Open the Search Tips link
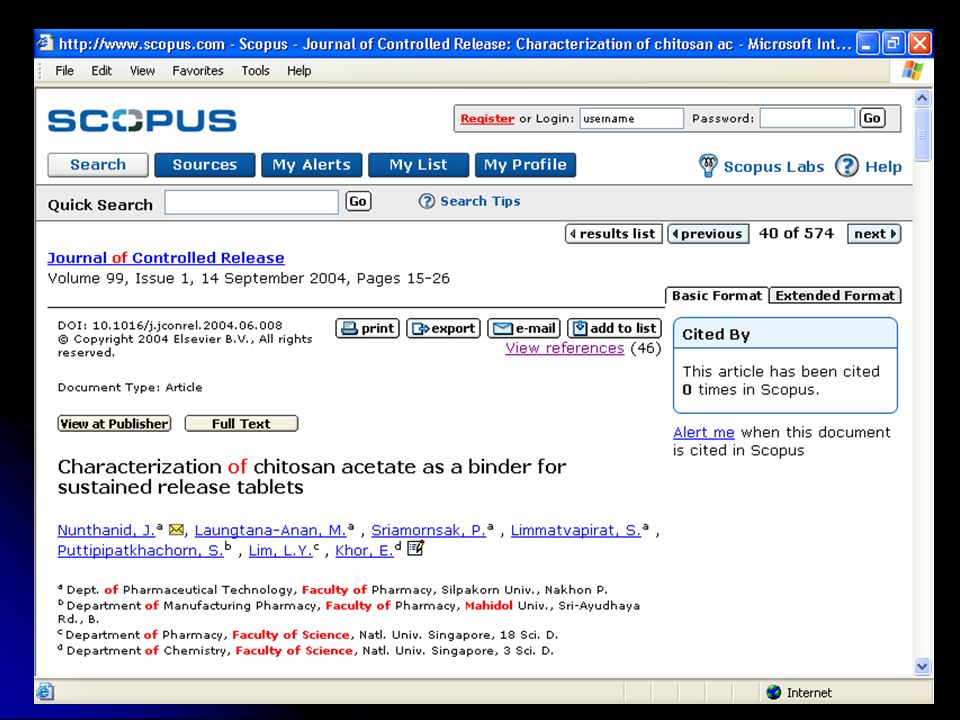Viewport: 960px width, 720px height. click(480, 201)
